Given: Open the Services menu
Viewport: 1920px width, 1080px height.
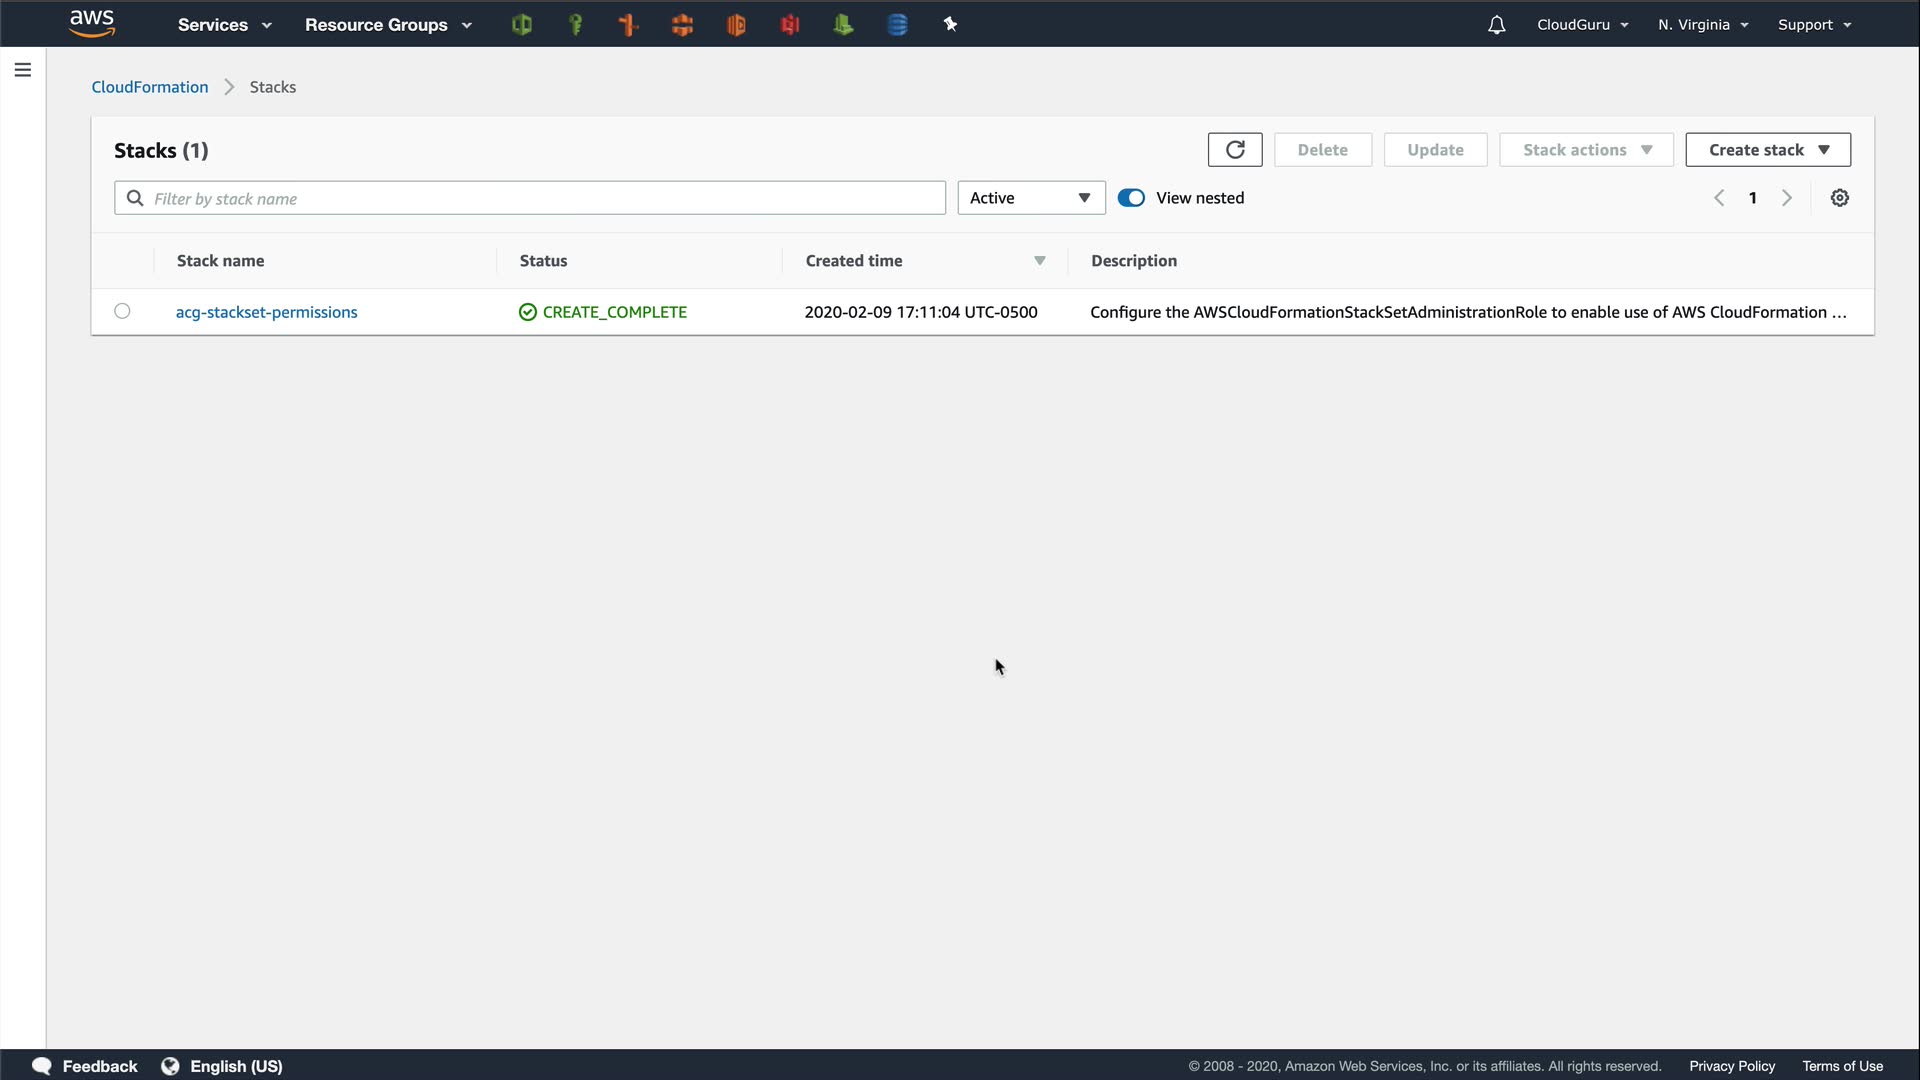Looking at the screenshot, I should pyautogui.click(x=224, y=25).
